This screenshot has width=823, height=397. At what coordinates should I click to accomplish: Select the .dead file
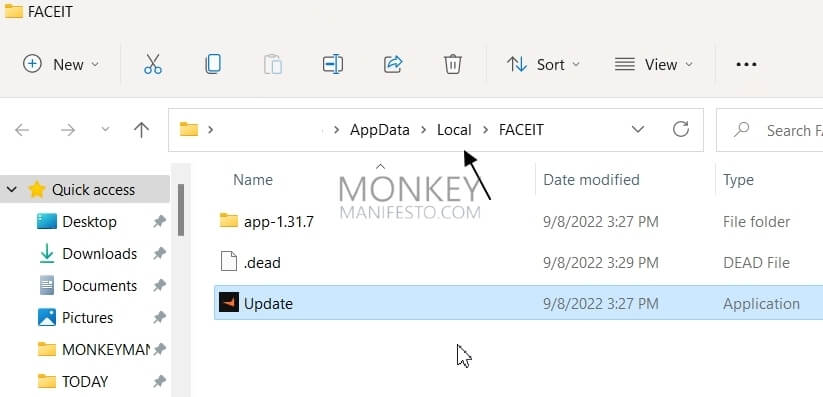262,262
